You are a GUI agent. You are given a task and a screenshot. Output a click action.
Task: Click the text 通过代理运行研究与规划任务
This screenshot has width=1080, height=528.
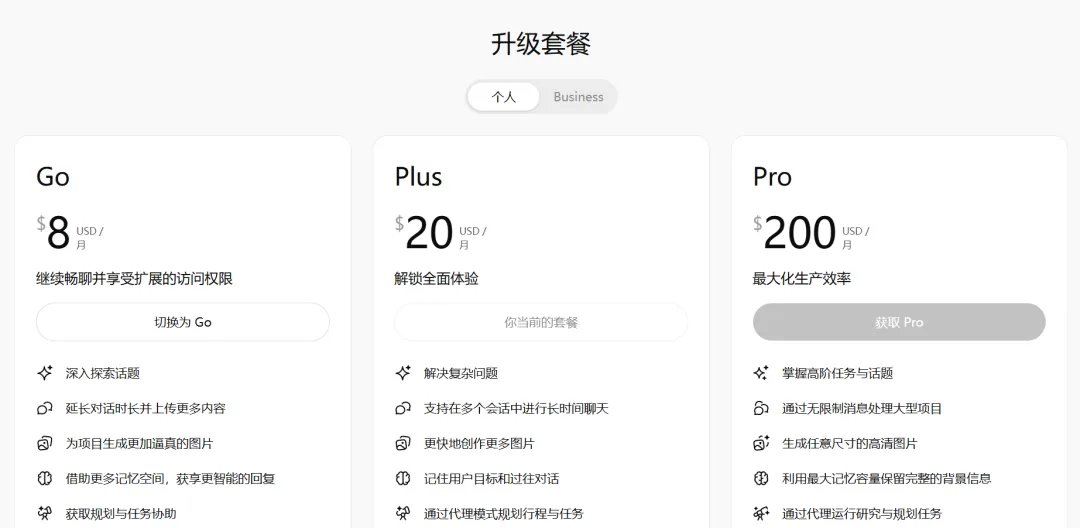862,514
